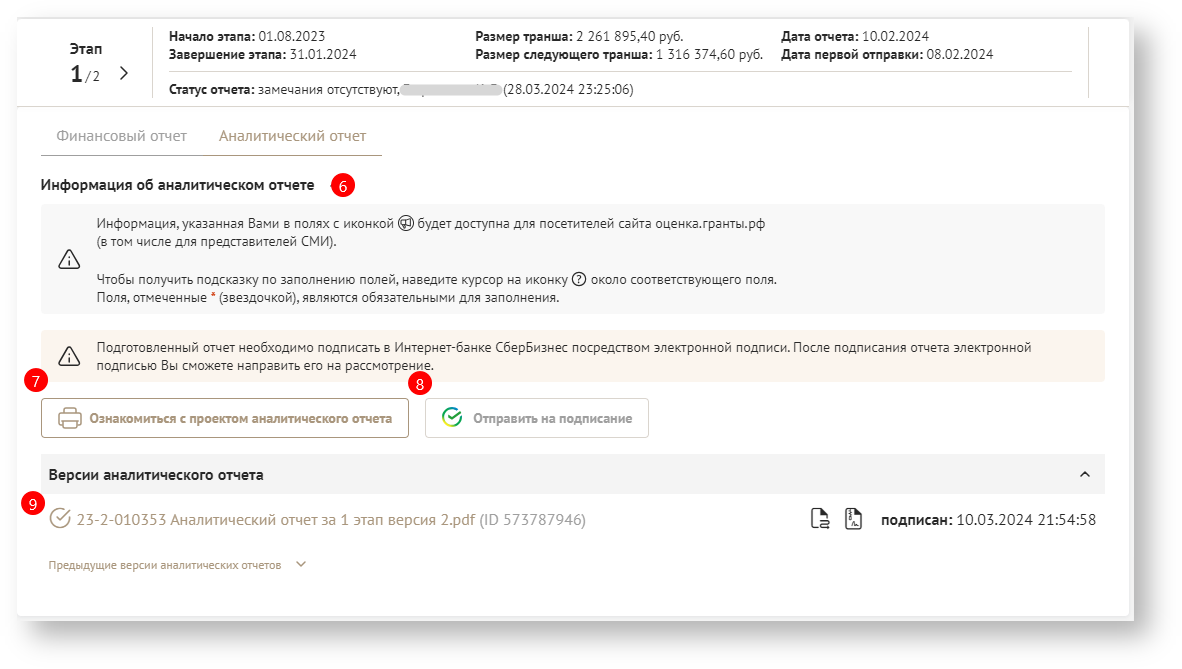
Task: Click the Этап 1/2 stage indicator
Action: point(85,63)
